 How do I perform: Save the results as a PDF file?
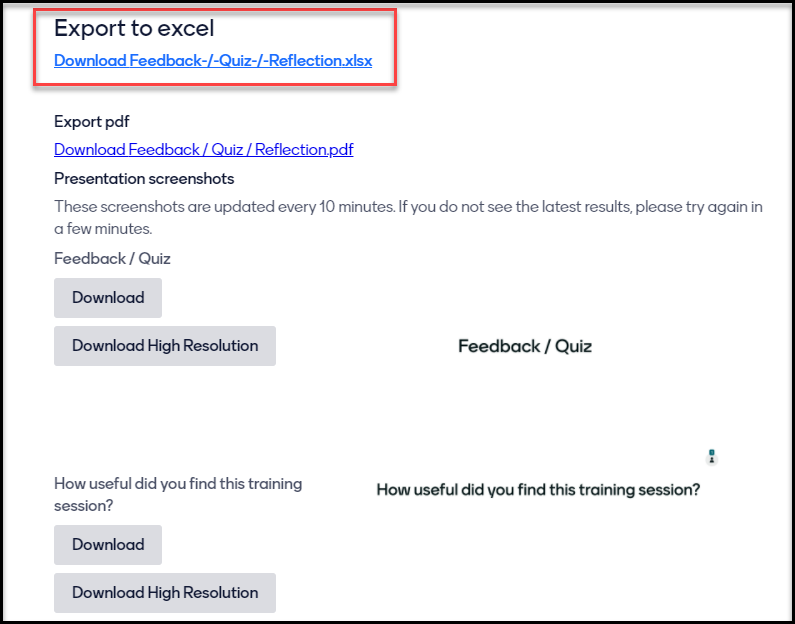203,150
